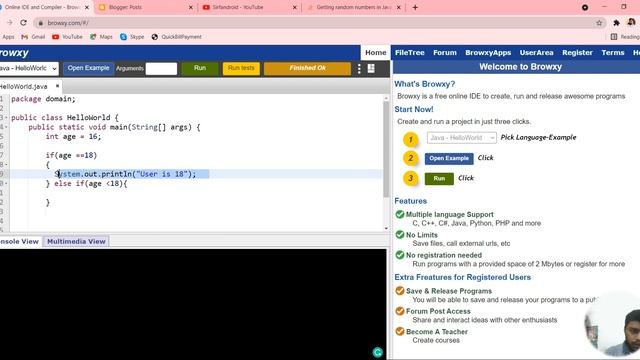Screen dimensions: 640x360
Task: Open the Reading list icon
Action: [x=614, y=37]
